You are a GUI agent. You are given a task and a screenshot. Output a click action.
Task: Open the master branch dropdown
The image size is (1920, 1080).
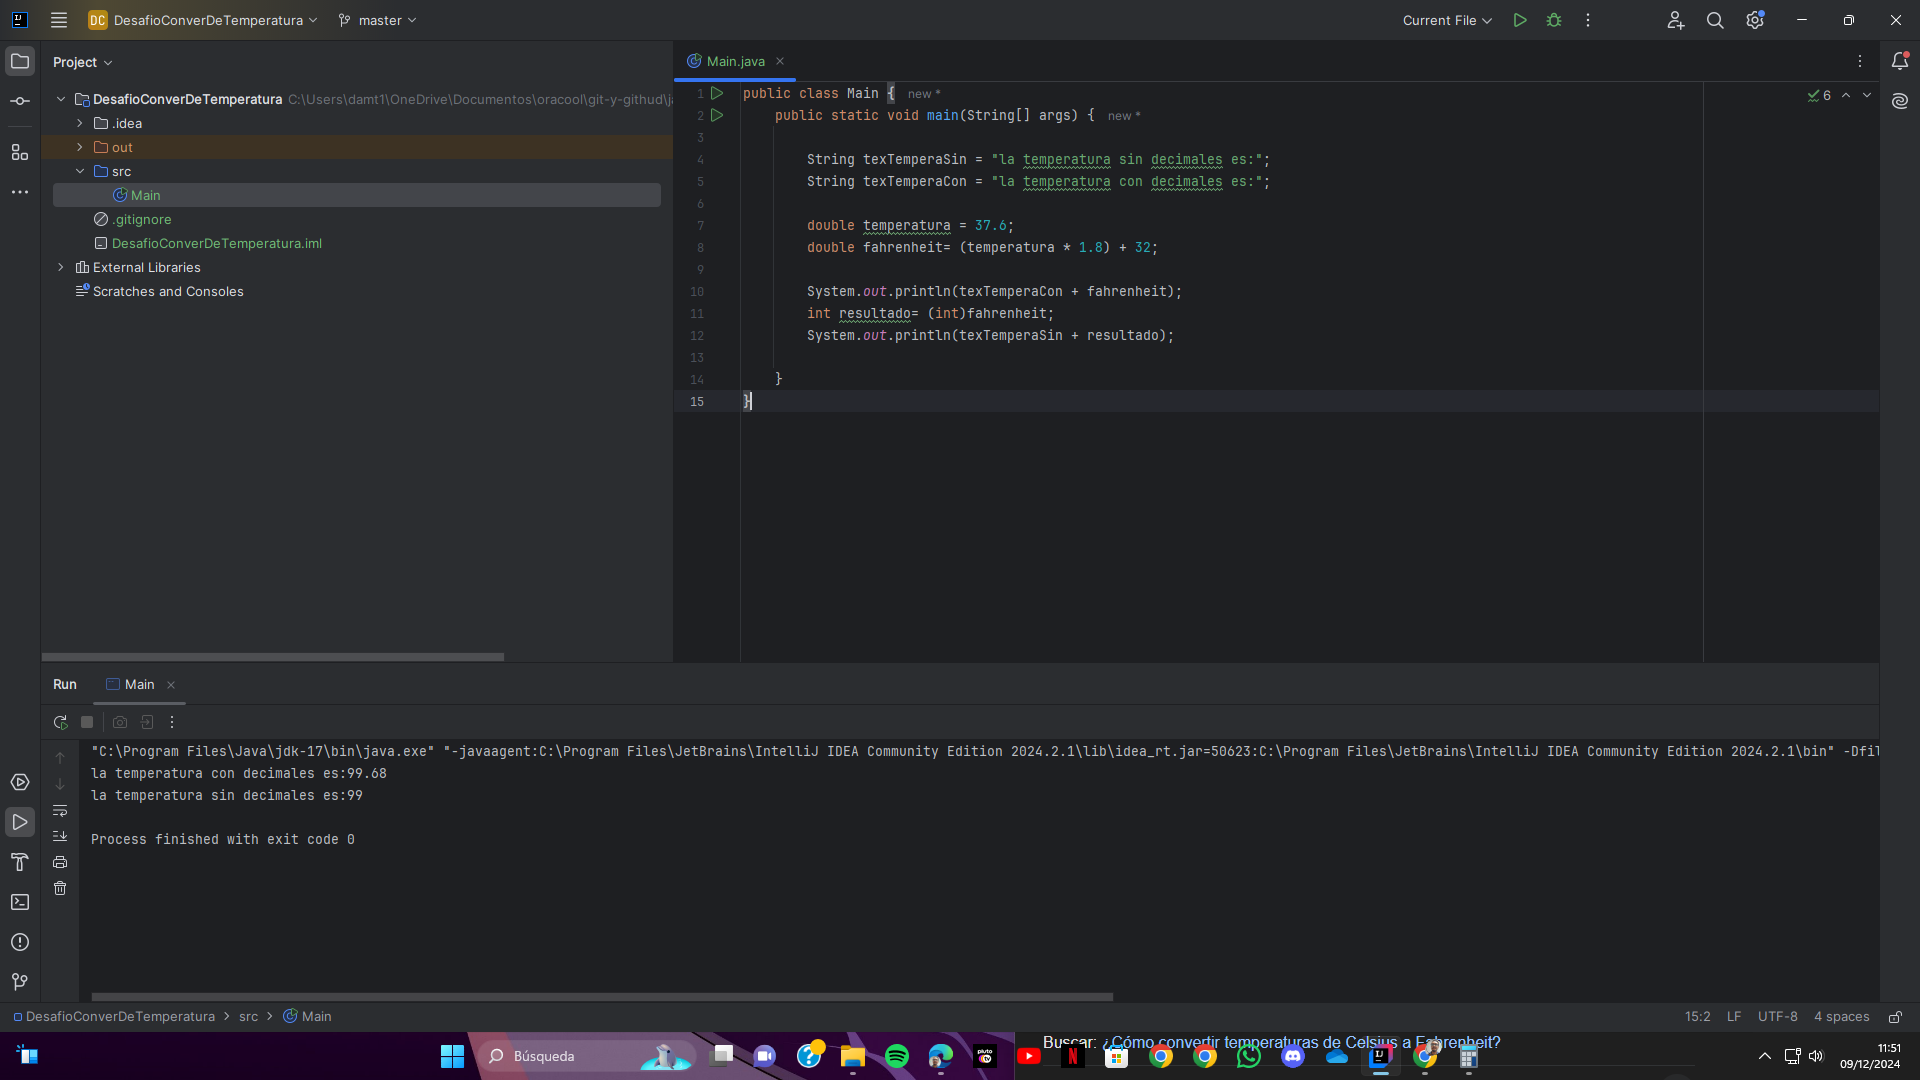[377, 20]
